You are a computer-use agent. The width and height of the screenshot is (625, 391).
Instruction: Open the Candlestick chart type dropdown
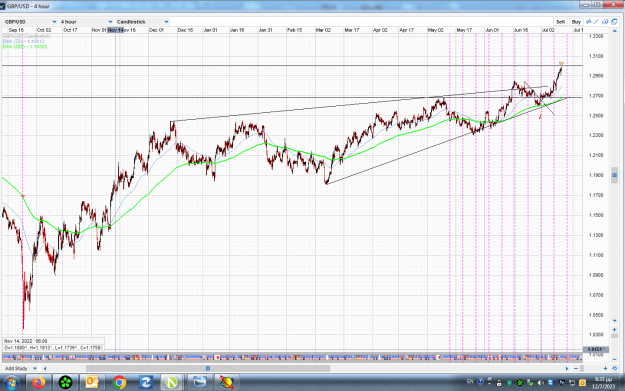[142, 22]
